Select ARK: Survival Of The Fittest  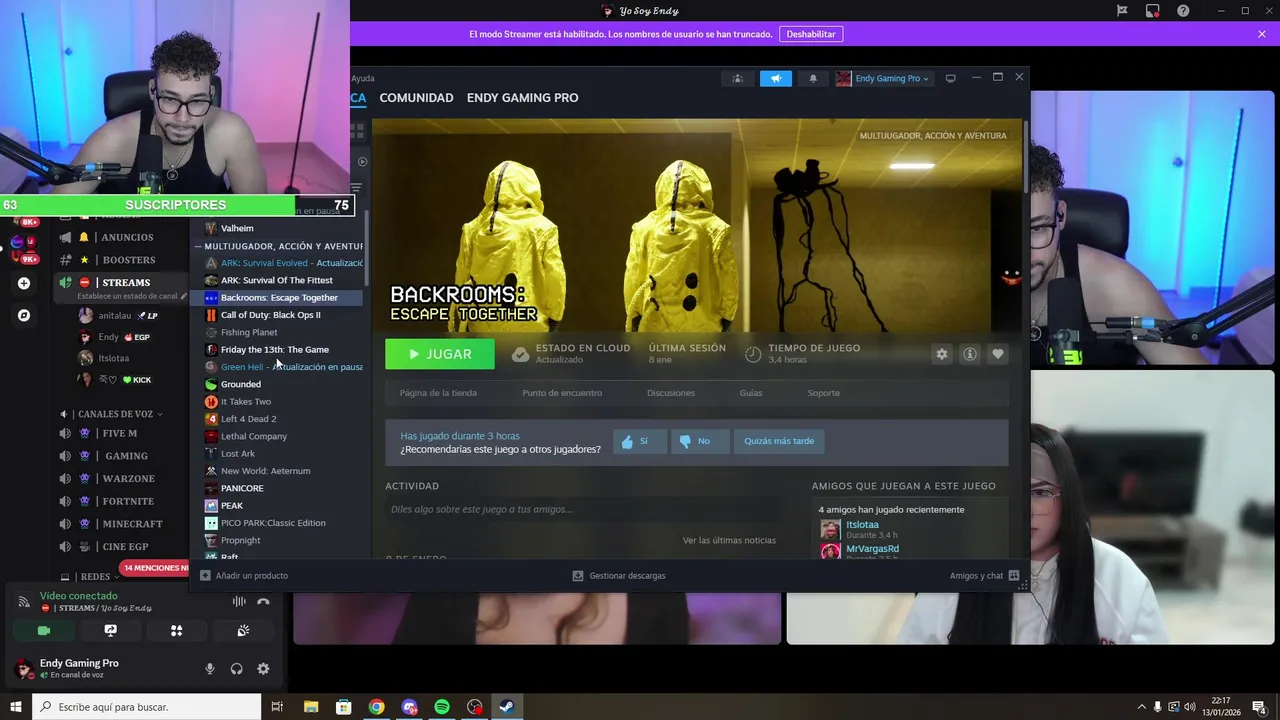[x=276, y=280]
